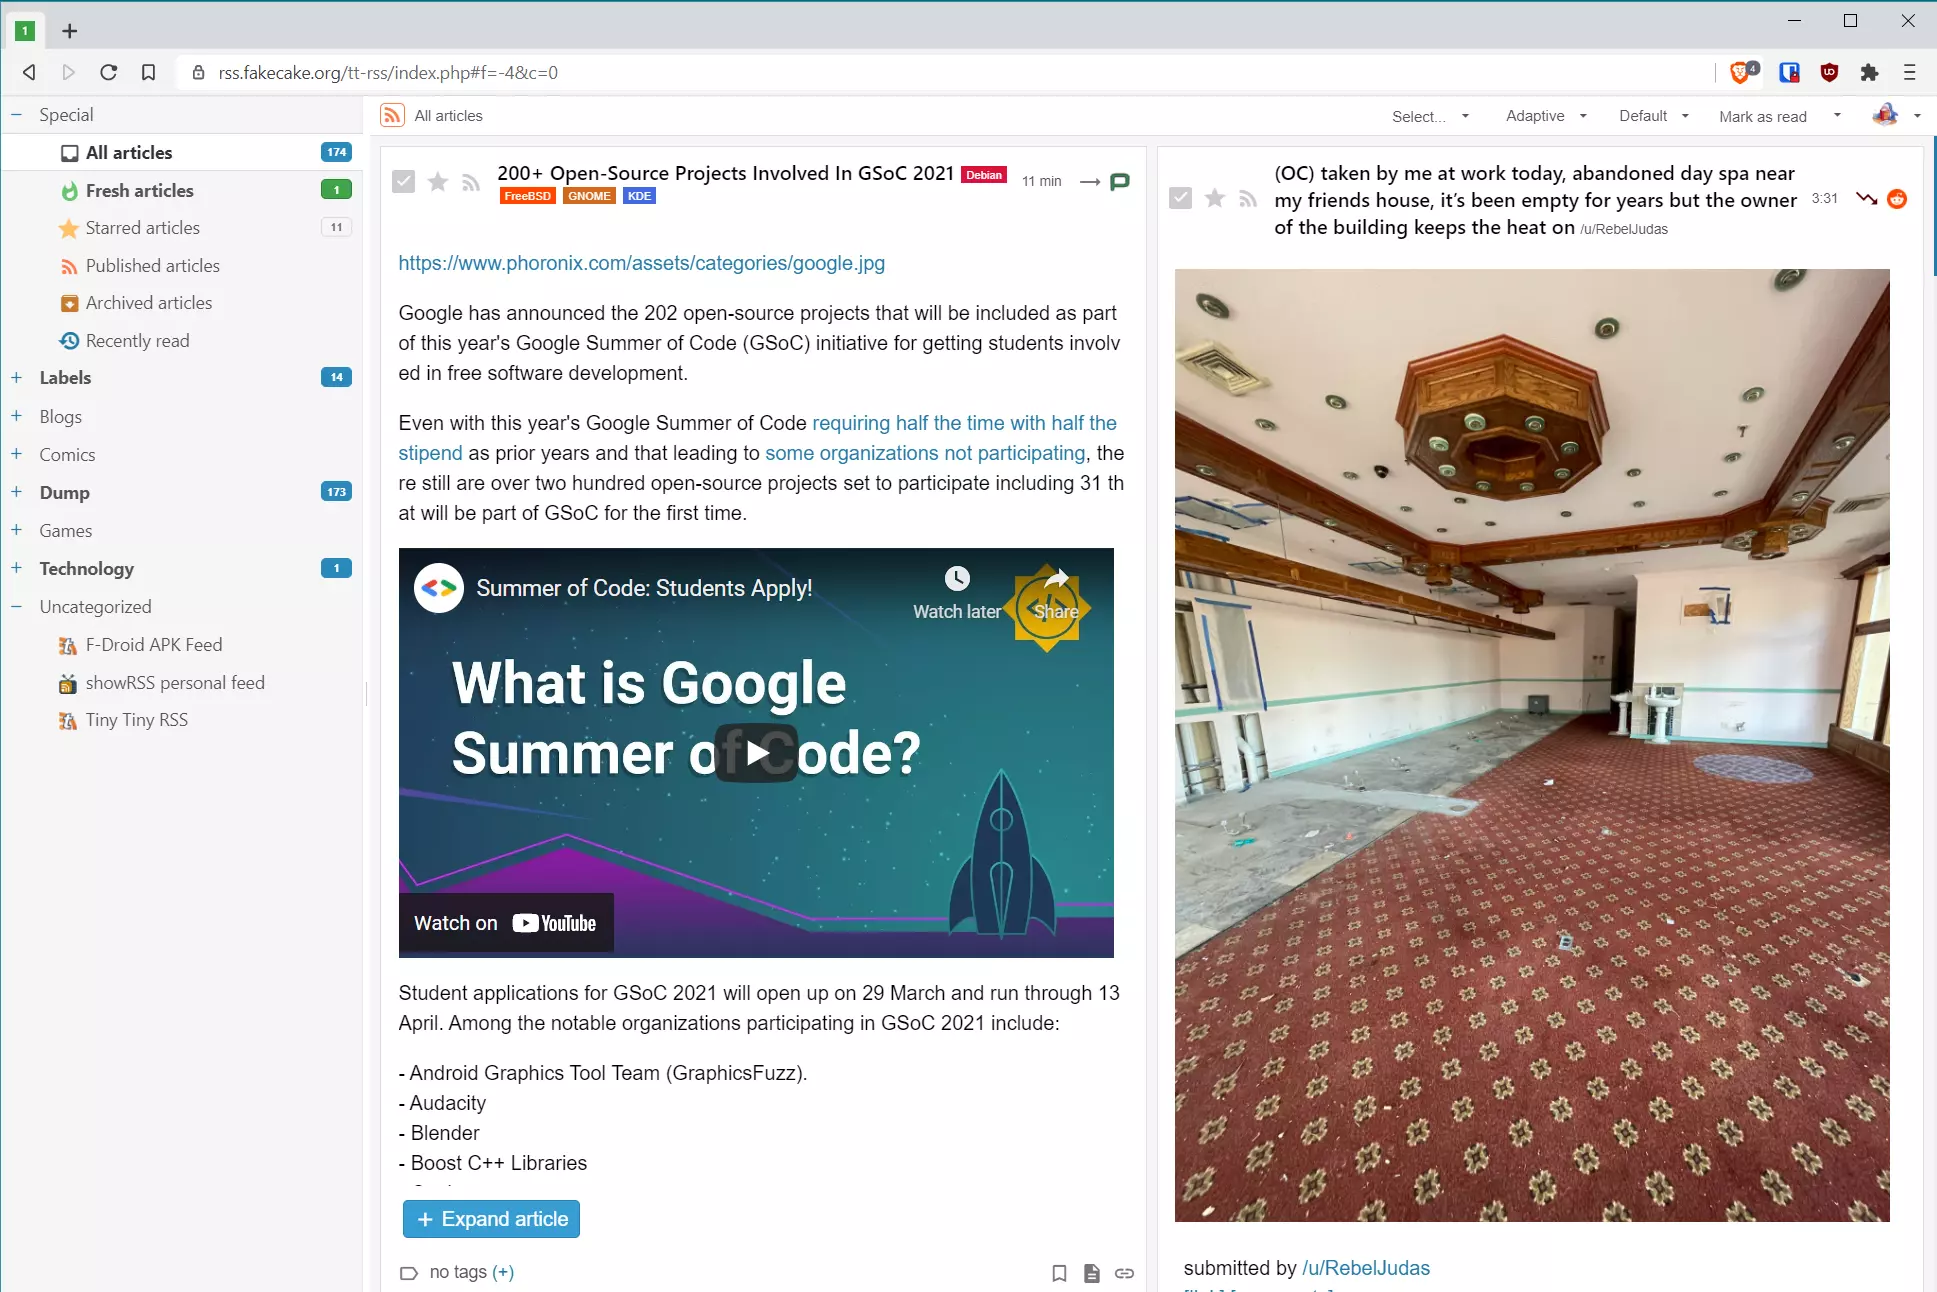This screenshot has height=1292, width=1937.
Task: Open Starred articles feed
Action: click(142, 228)
